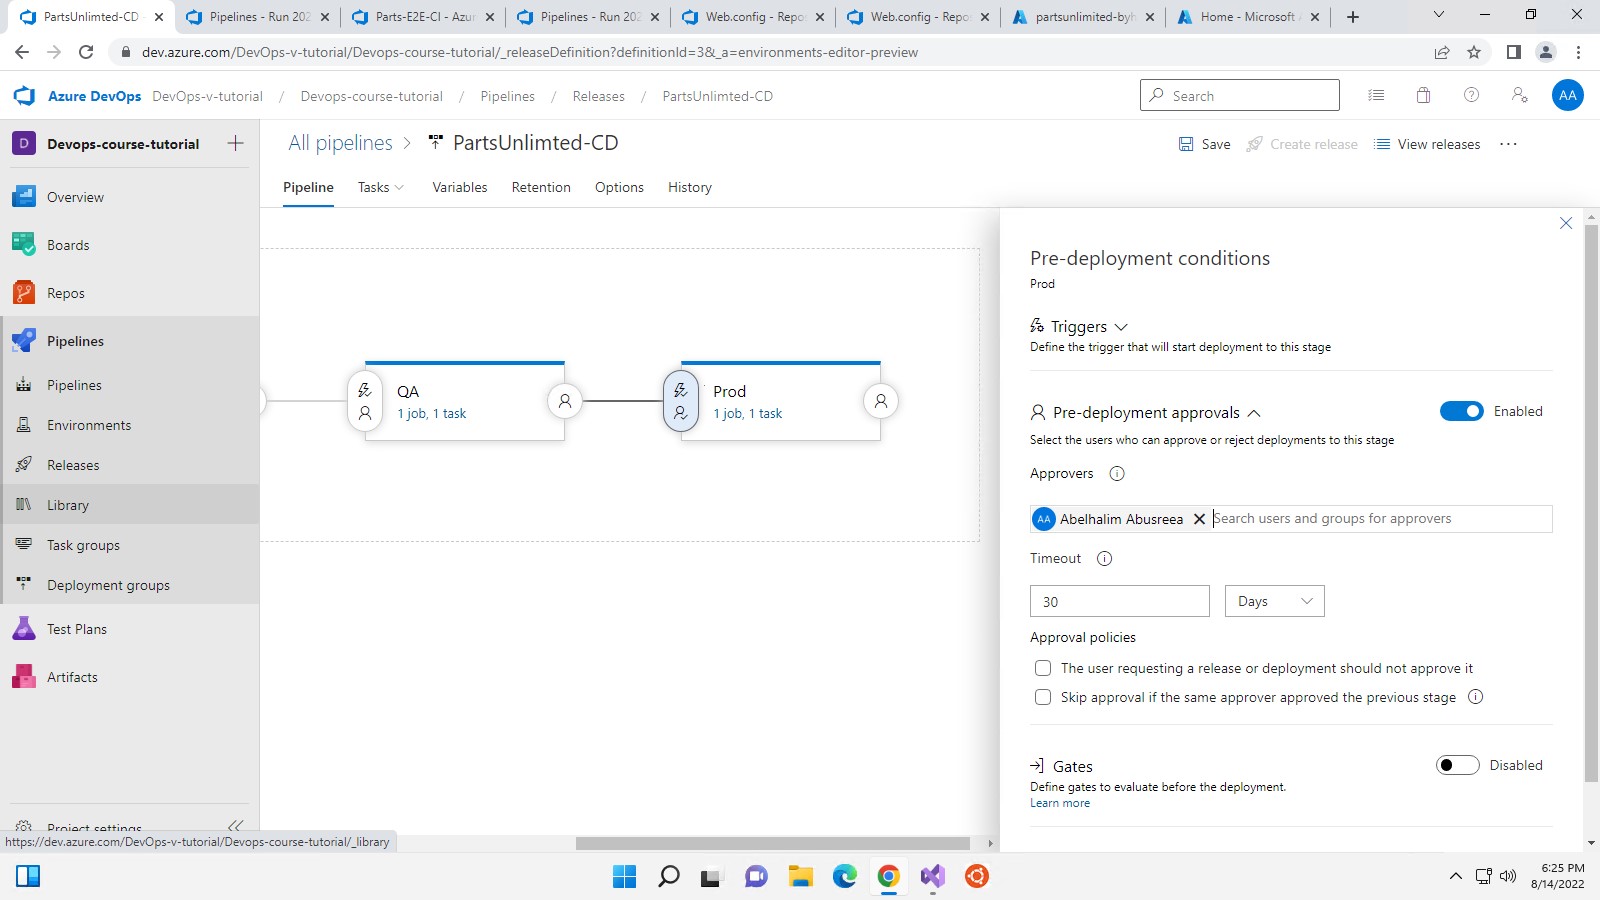Open Prod stage 1 job, 1 task link
The height and width of the screenshot is (900, 1600).
click(748, 414)
